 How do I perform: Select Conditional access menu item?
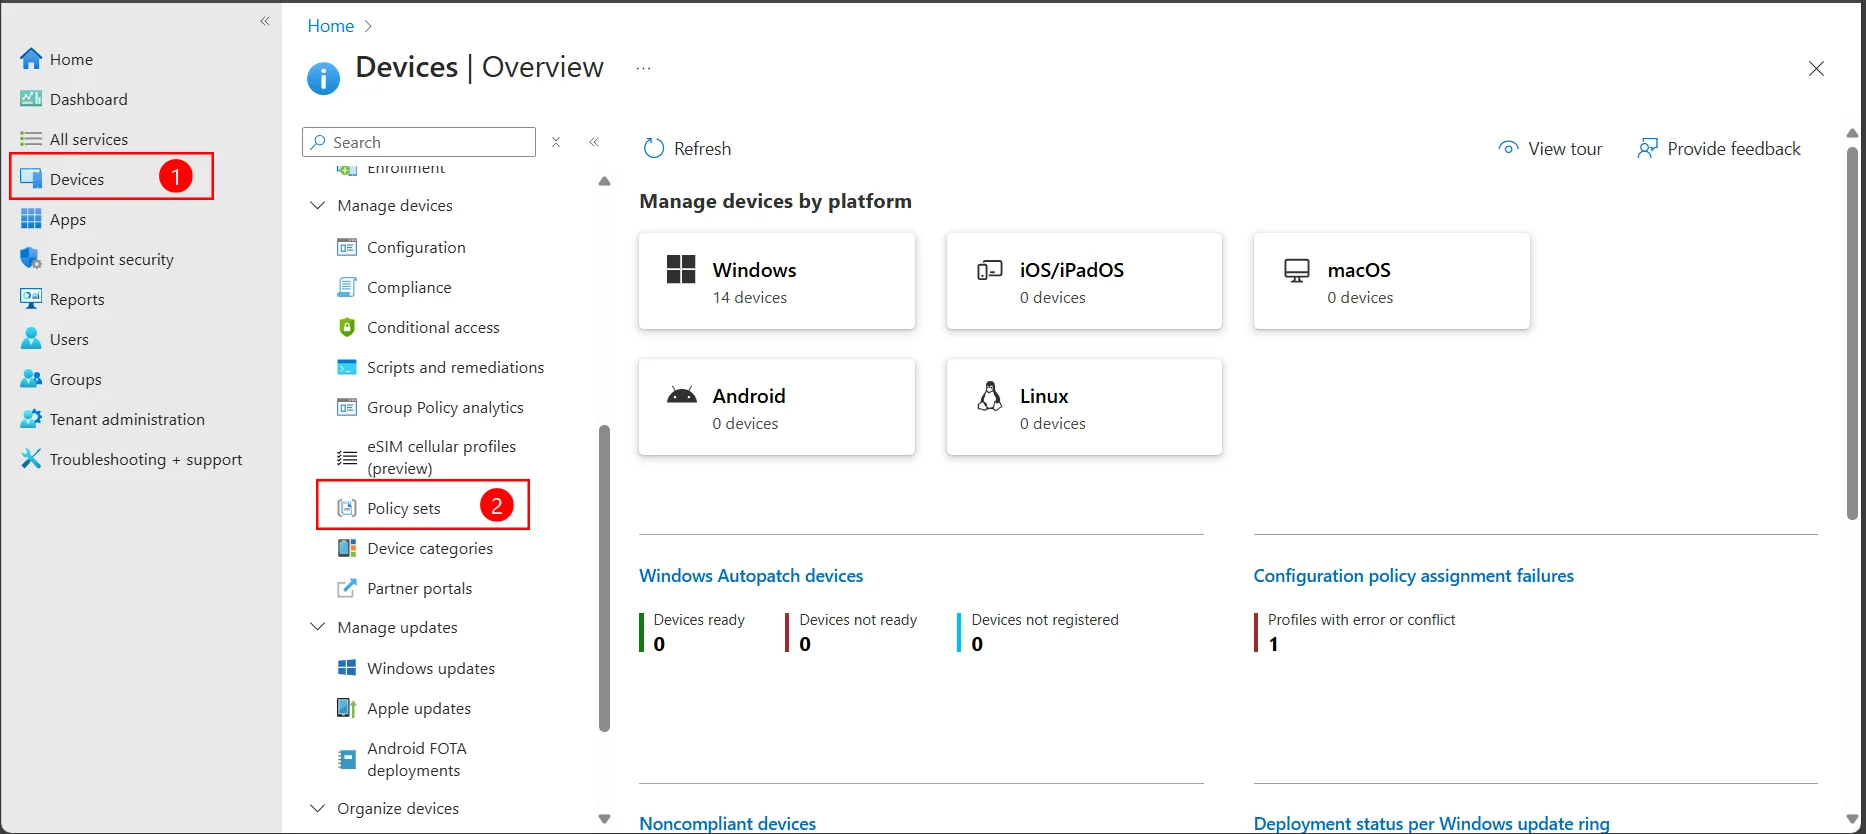coord(433,327)
